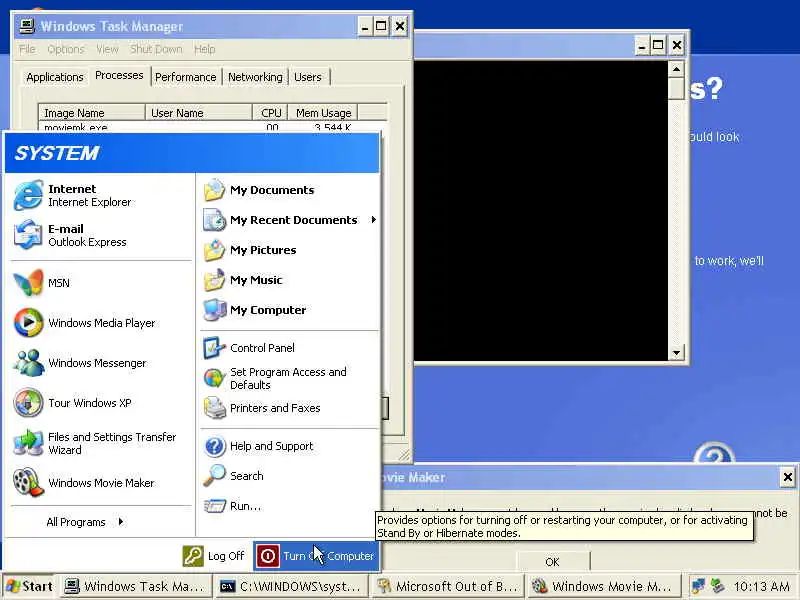Viewport: 800px width, 600px height.
Task: Click the 10:13 AM clock
Action: pyautogui.click(x=761, y=587)
